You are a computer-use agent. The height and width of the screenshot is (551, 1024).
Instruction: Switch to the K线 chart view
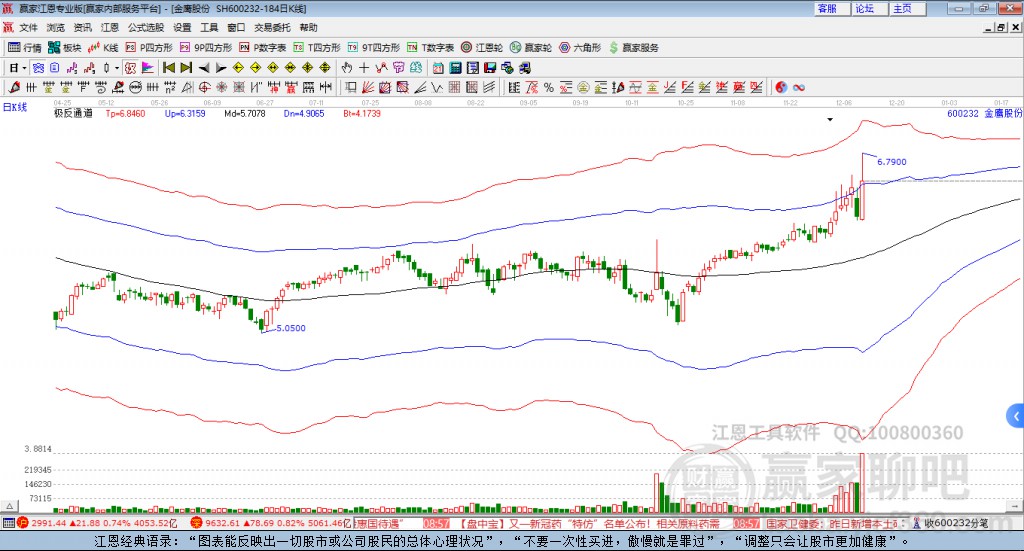(103, 48)
